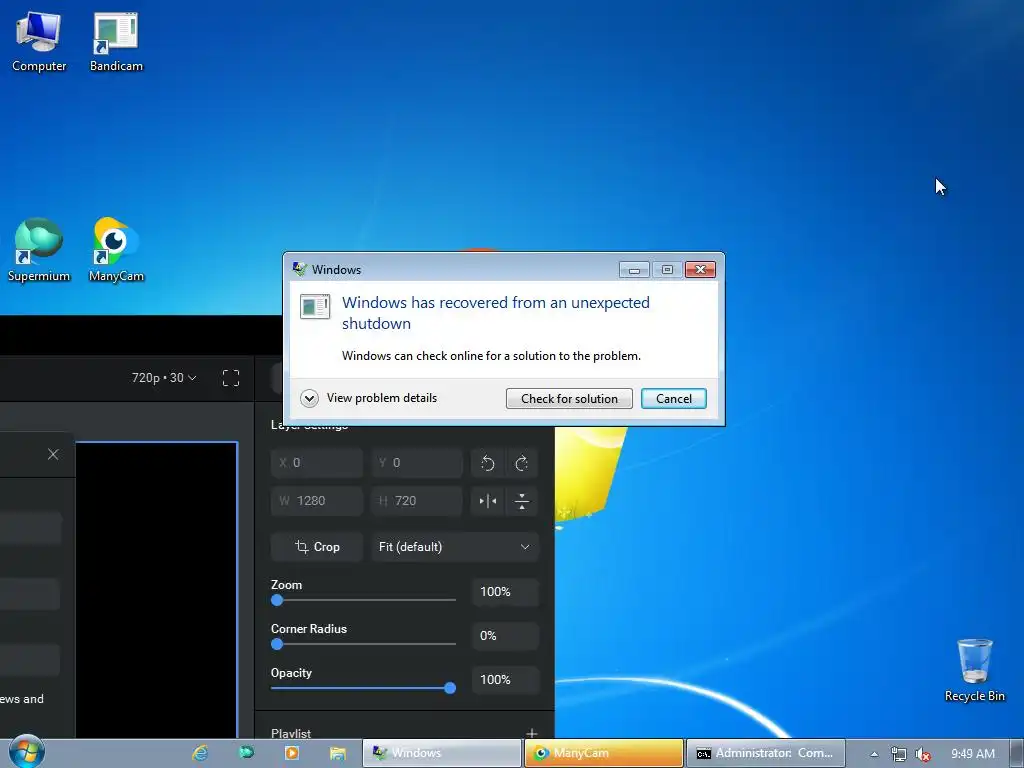Minimize the Windows recovery dialog
1024x768 pixels.
[x=634, y=269]
